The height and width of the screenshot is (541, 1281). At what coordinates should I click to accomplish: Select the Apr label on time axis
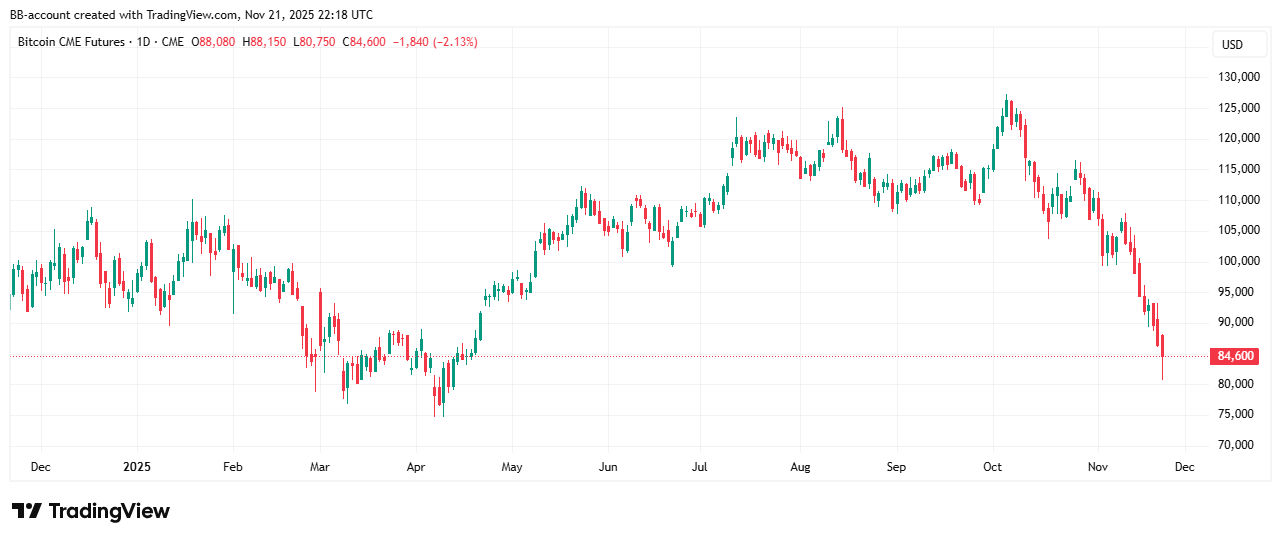[x=418, y=467]
